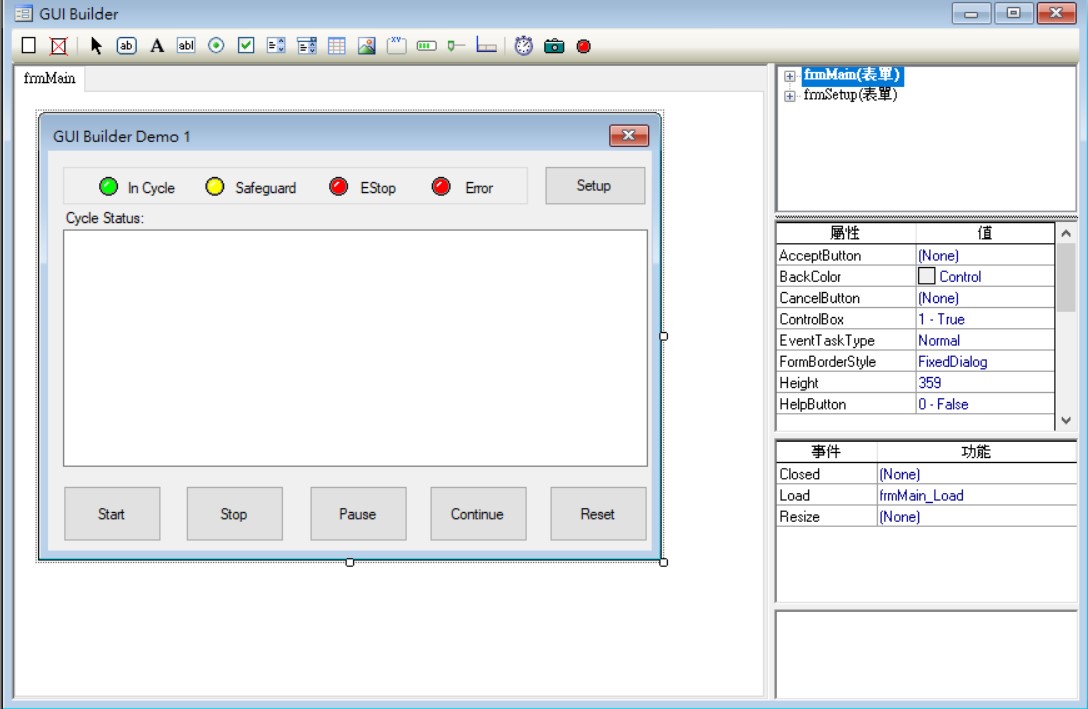
Task: Click the grid table control tool
Action: (337, 46)
